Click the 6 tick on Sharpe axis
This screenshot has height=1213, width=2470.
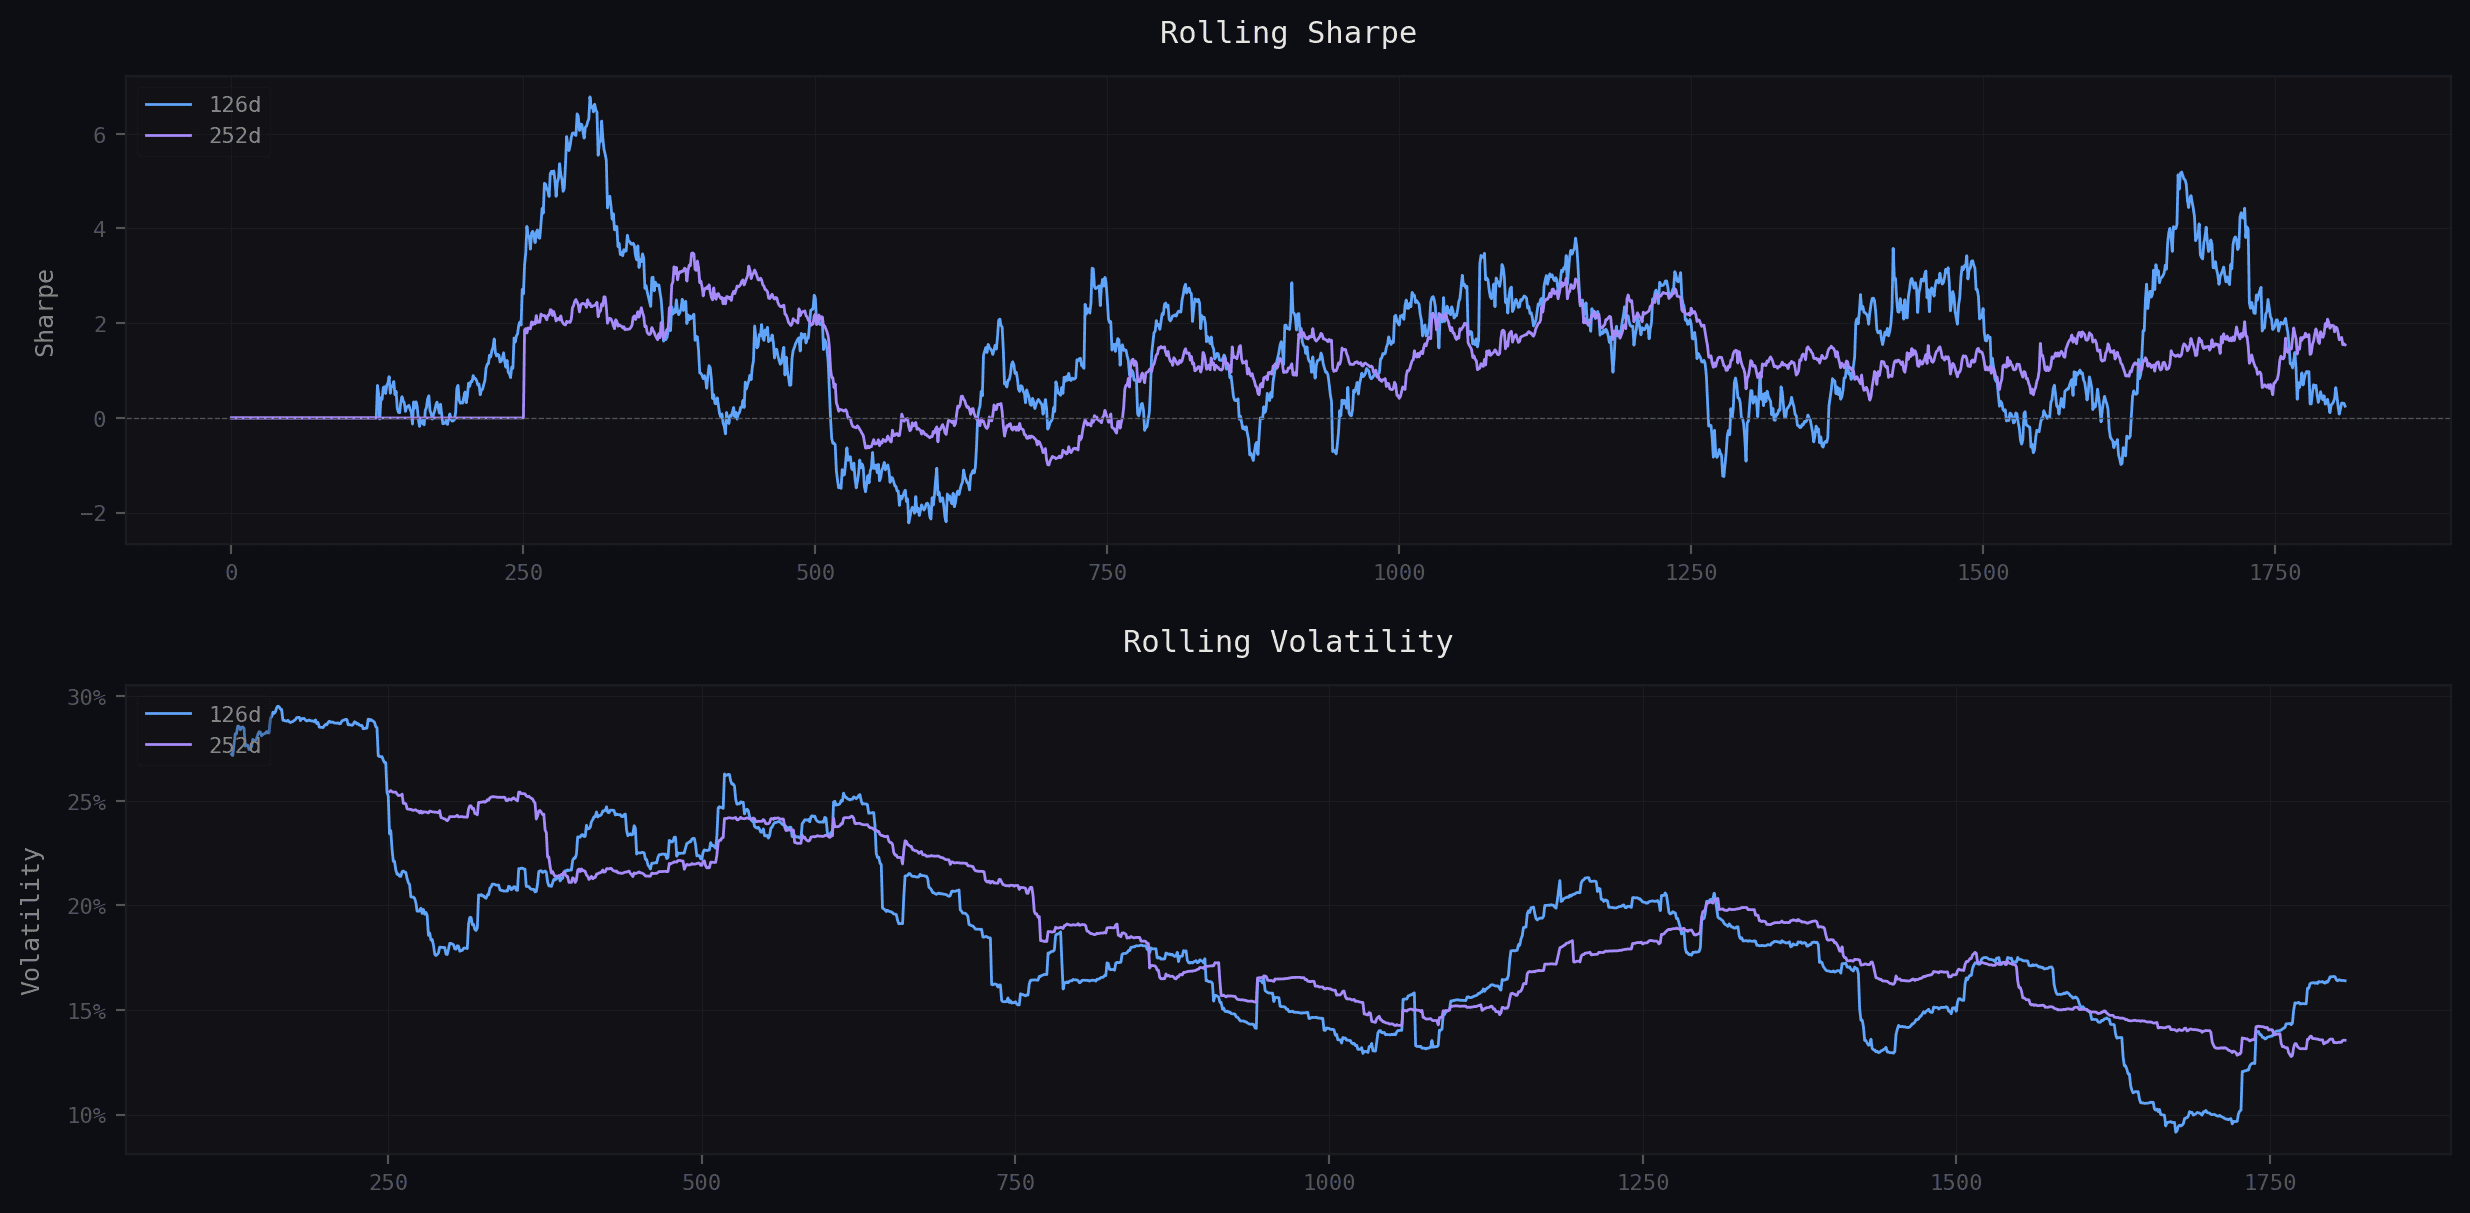tap(100, 135)
